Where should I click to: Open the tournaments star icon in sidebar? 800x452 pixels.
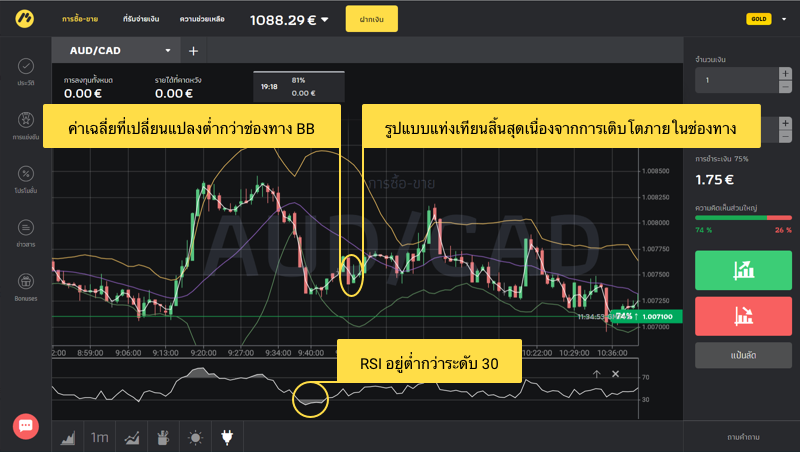tap(25, 120)
